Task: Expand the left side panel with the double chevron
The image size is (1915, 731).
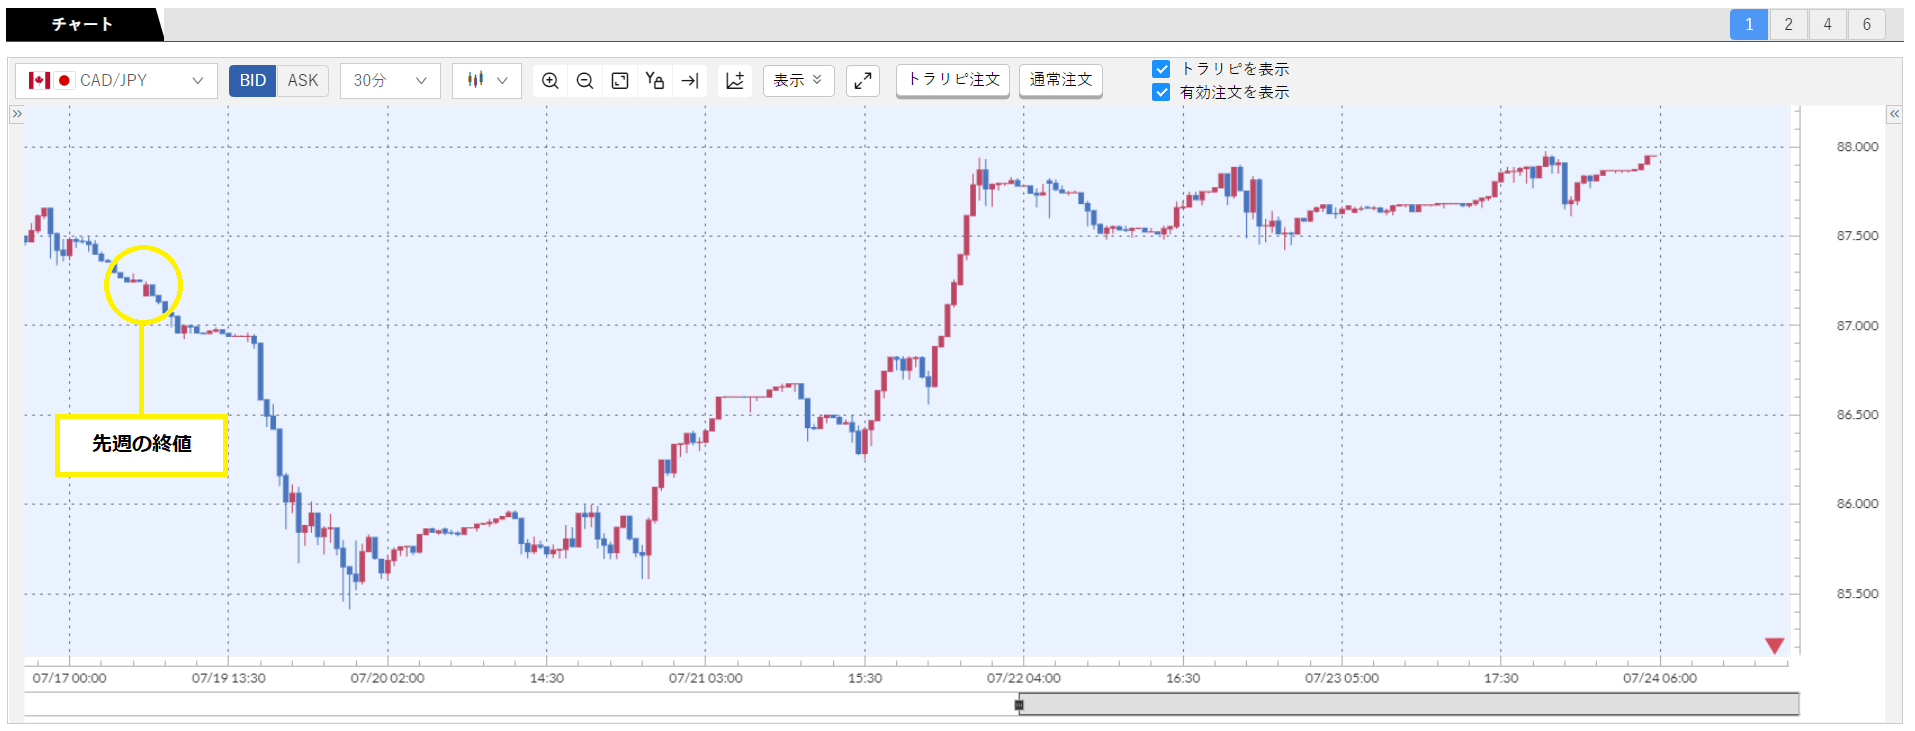Action: [x=16, y=114]
